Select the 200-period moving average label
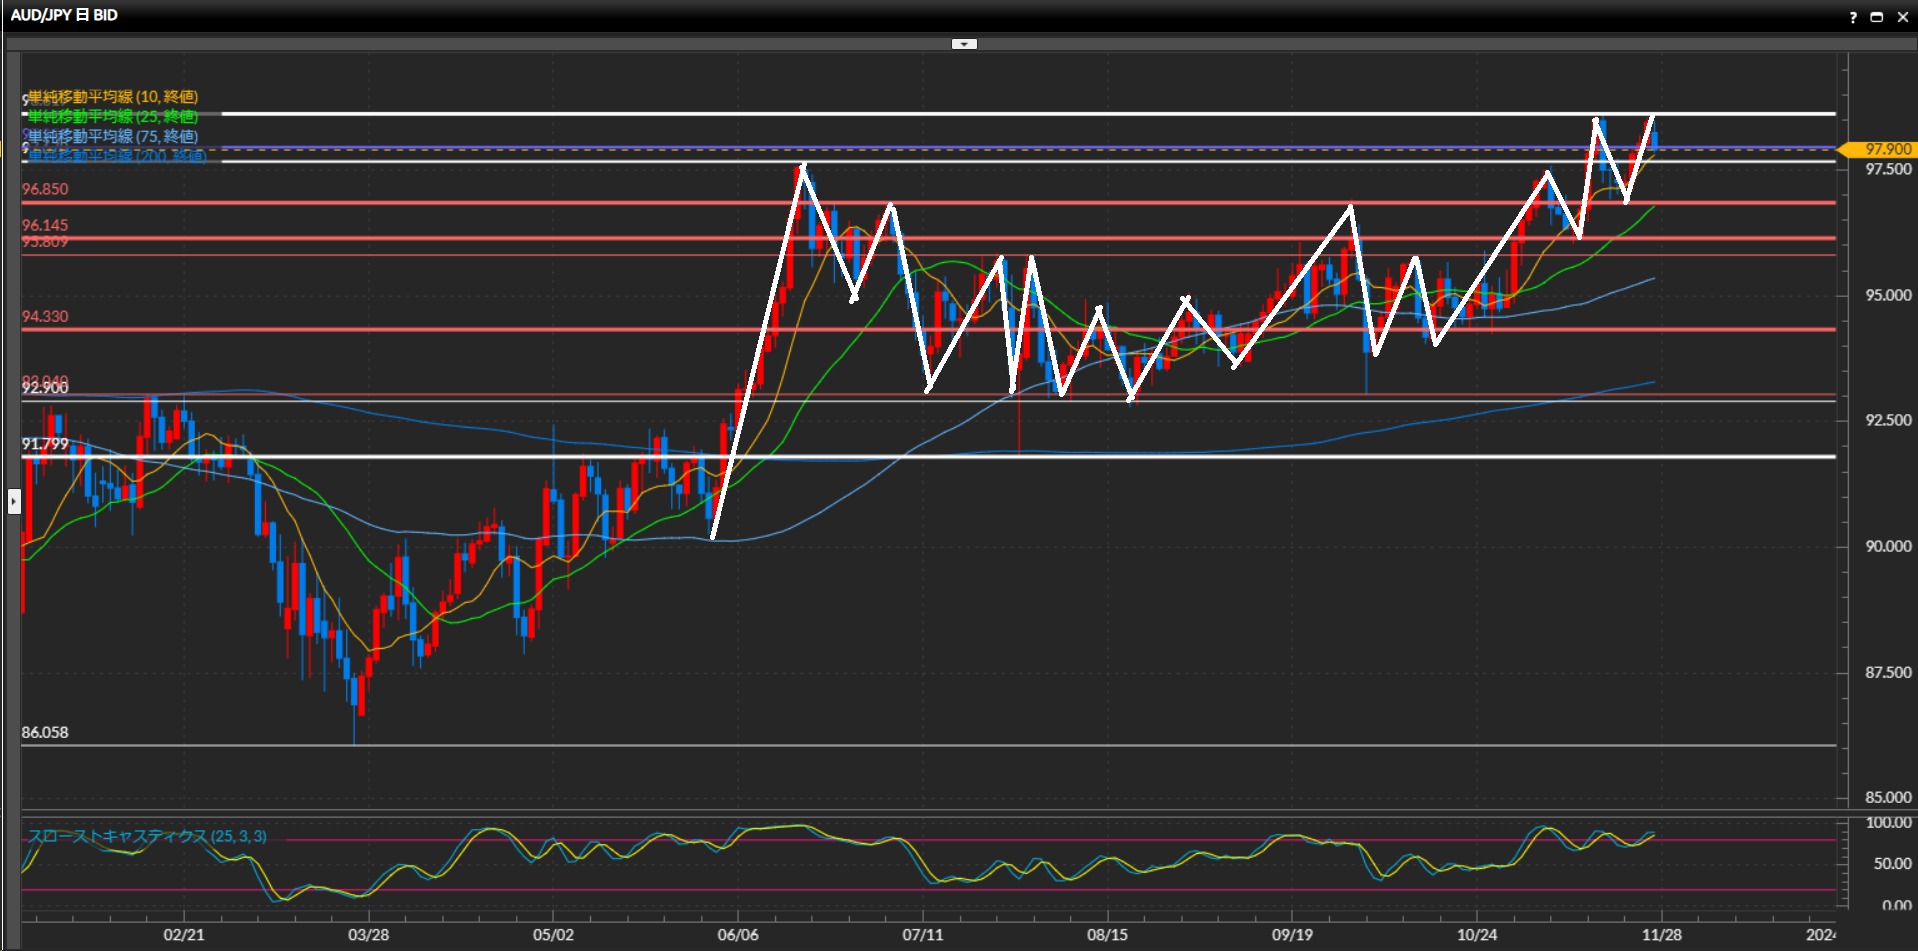1918x951 pixels. coord(115,156)
